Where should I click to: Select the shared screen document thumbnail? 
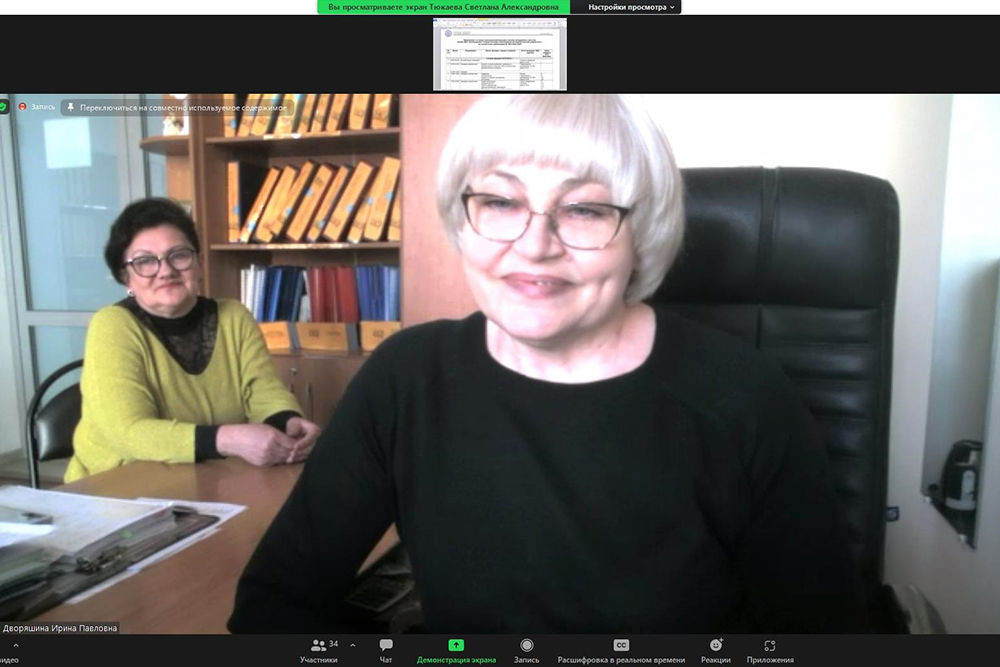coord(500,54)
